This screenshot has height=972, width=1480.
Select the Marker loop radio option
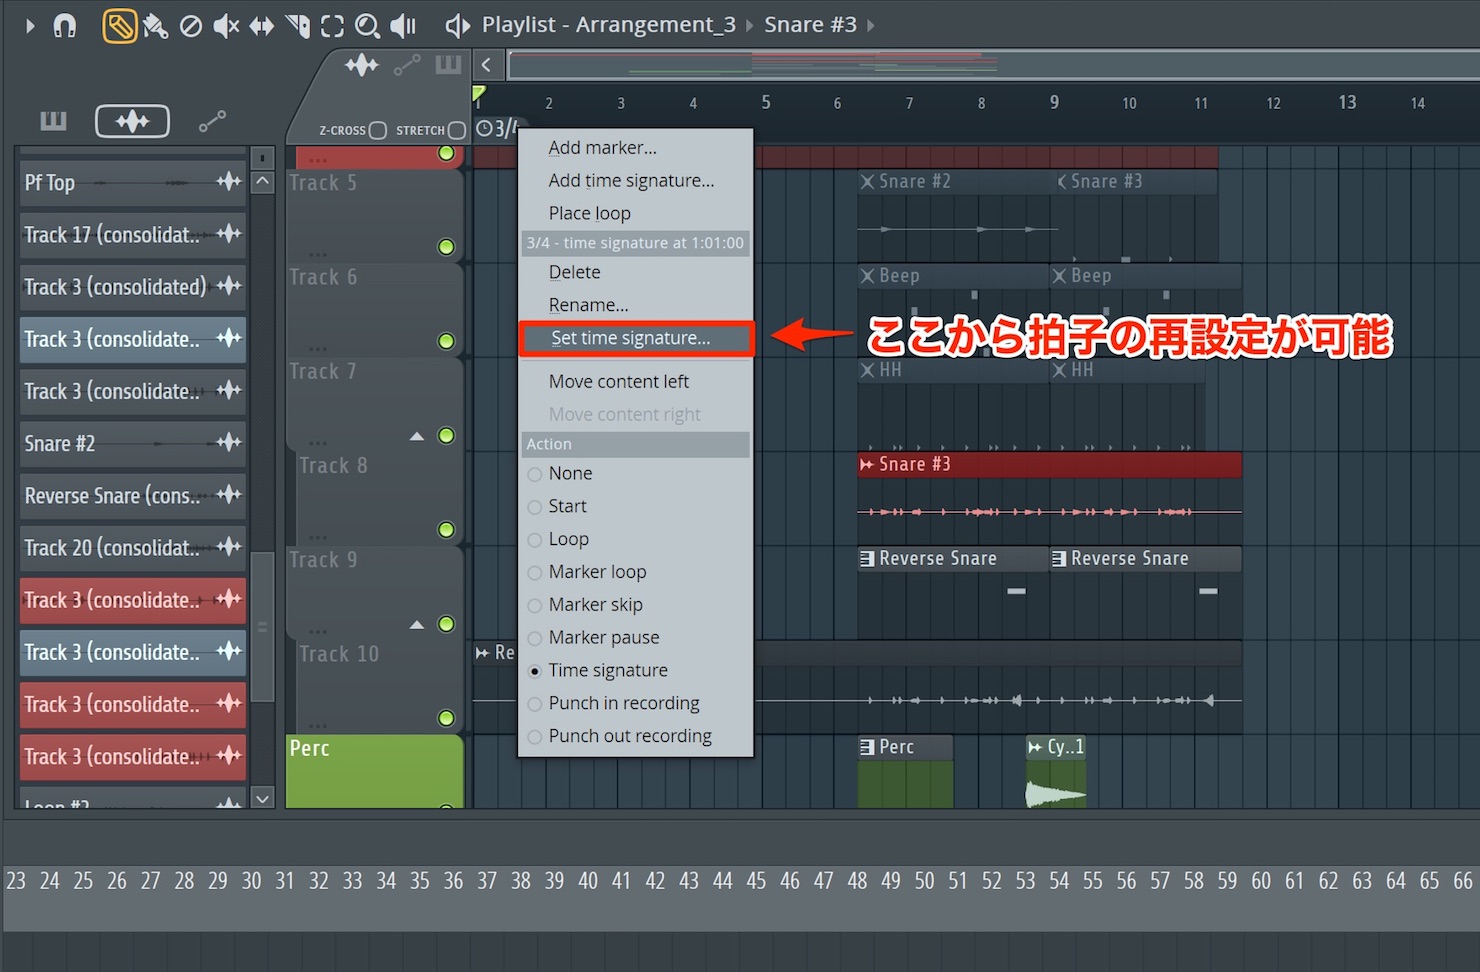535,573
